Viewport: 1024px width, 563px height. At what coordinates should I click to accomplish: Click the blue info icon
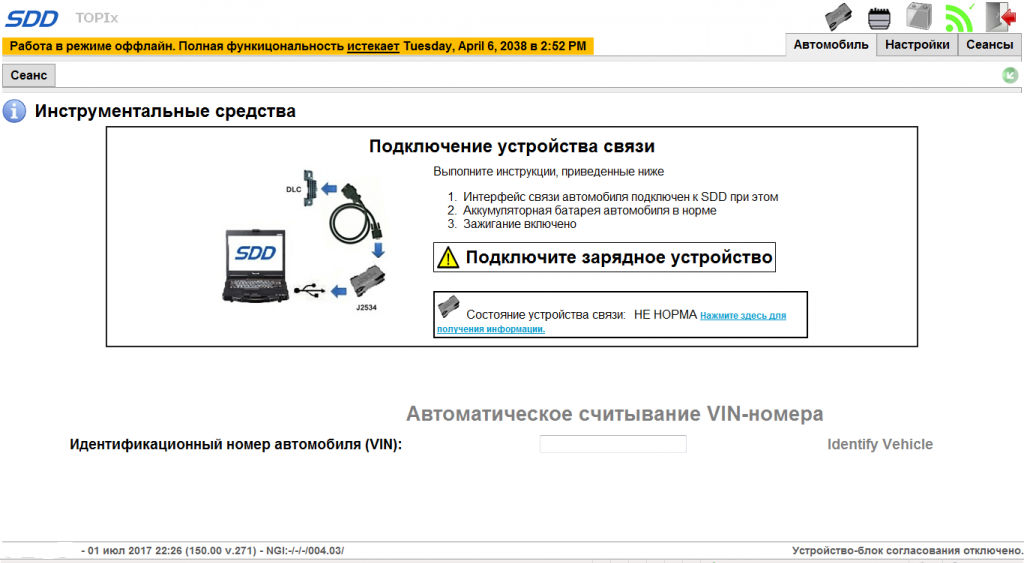(x=14, y=111)
